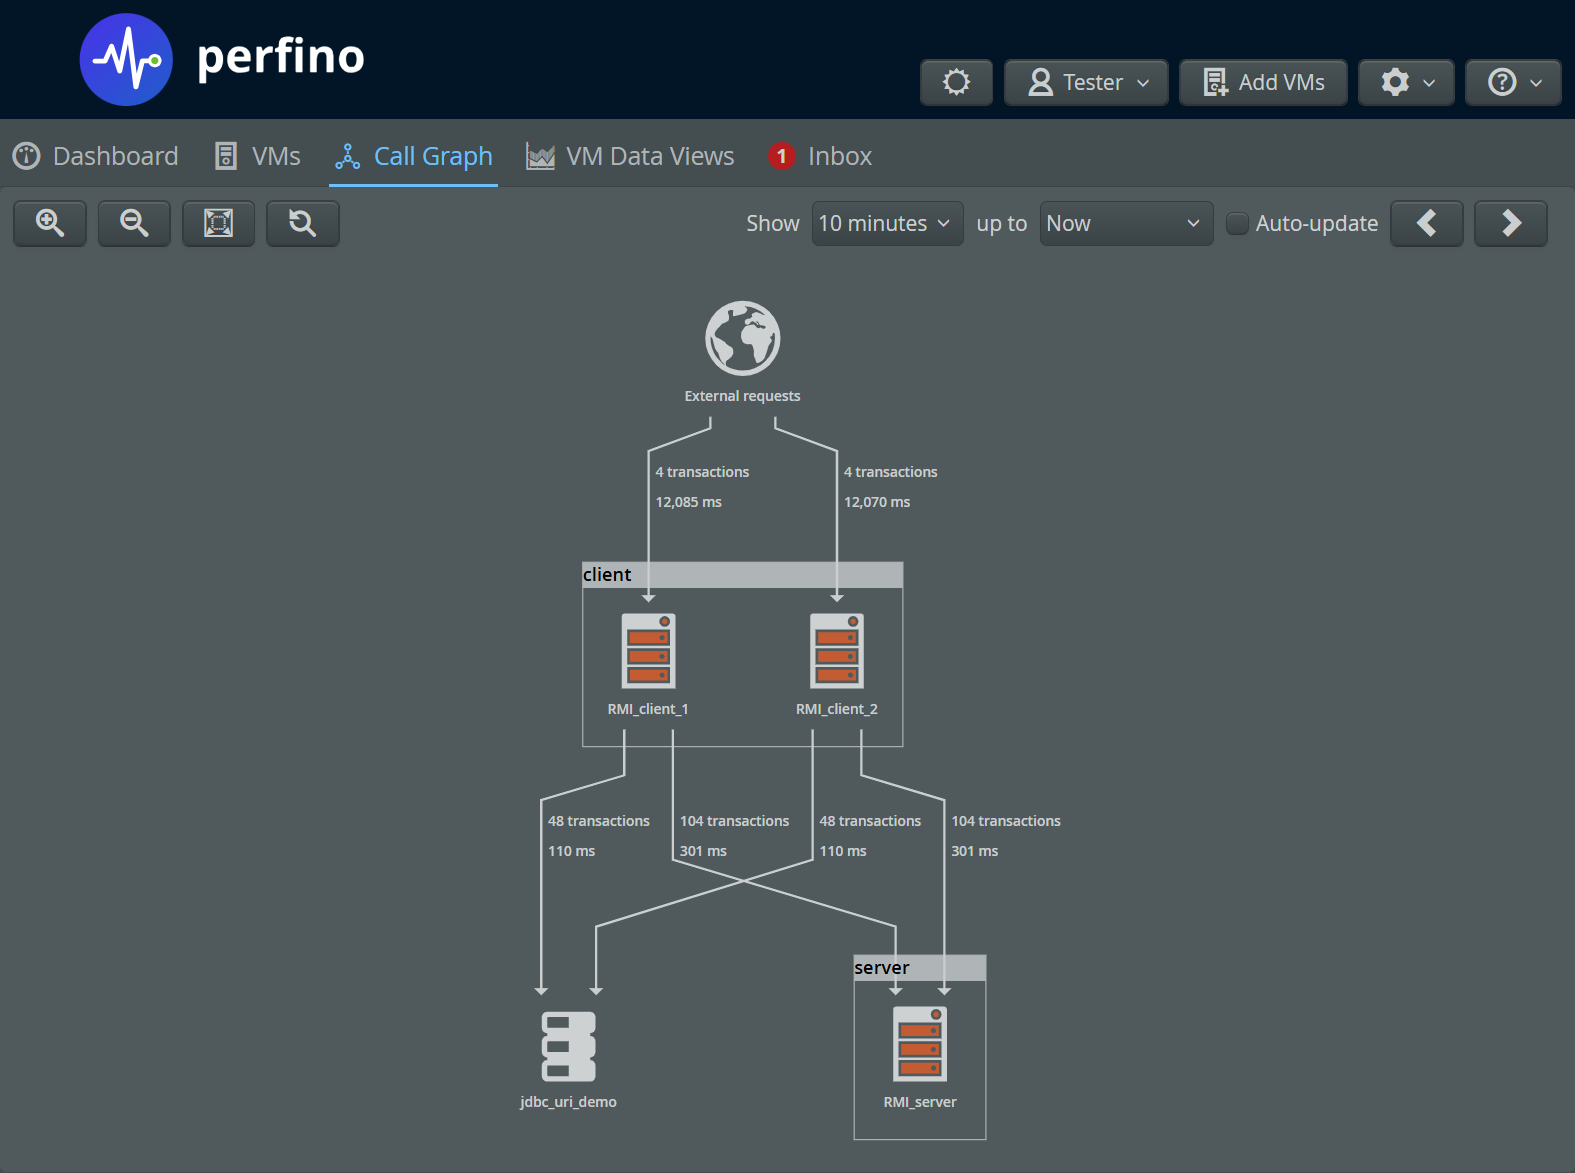Click the zoom in magnifier button

tap(50, 223)
